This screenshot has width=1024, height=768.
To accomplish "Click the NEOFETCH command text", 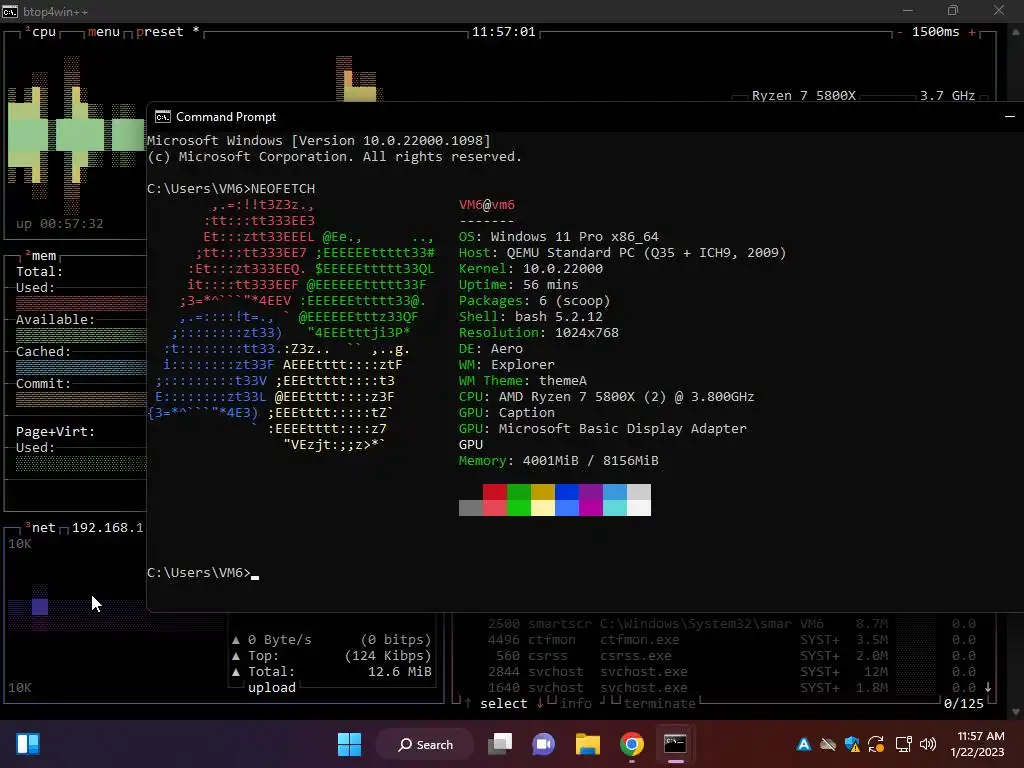I will (x=283, y=189).
